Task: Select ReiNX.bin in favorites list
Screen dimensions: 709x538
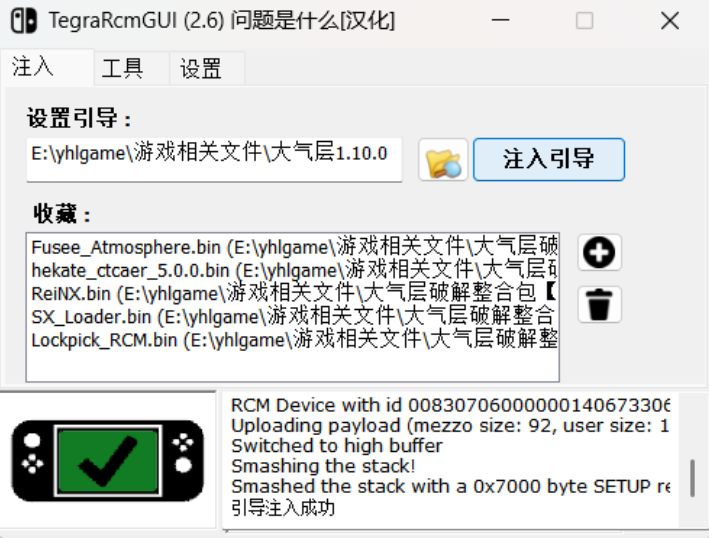Action: point(293,293)
